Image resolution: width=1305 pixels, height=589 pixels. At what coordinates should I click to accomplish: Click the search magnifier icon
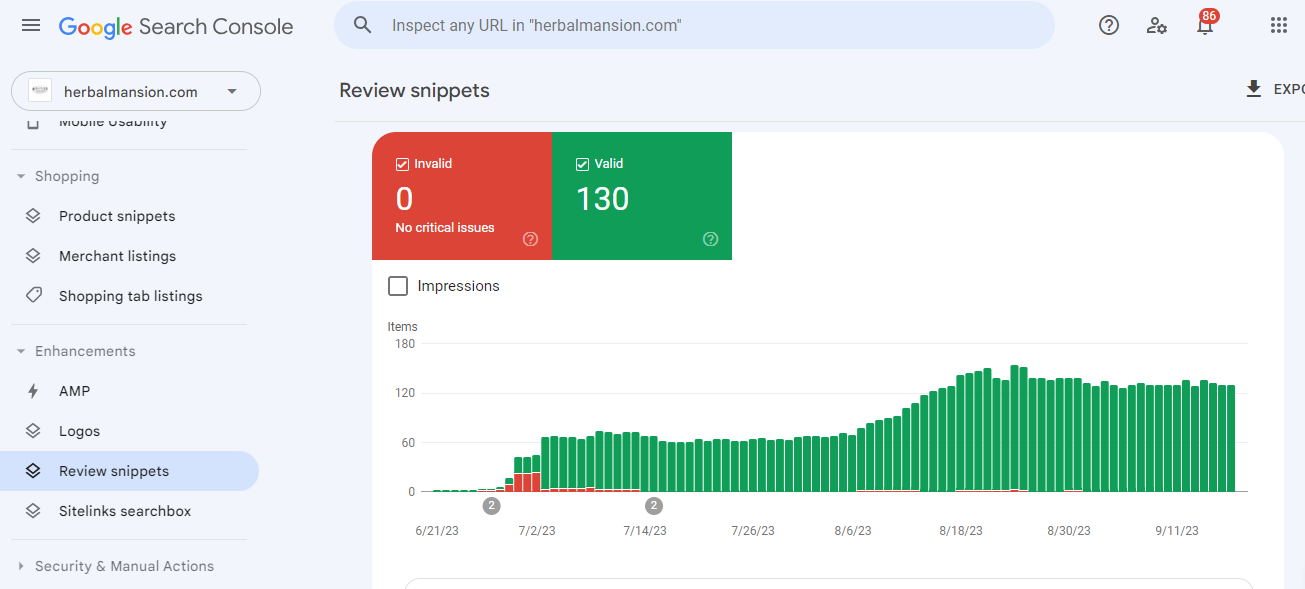[x=363, y=25]
